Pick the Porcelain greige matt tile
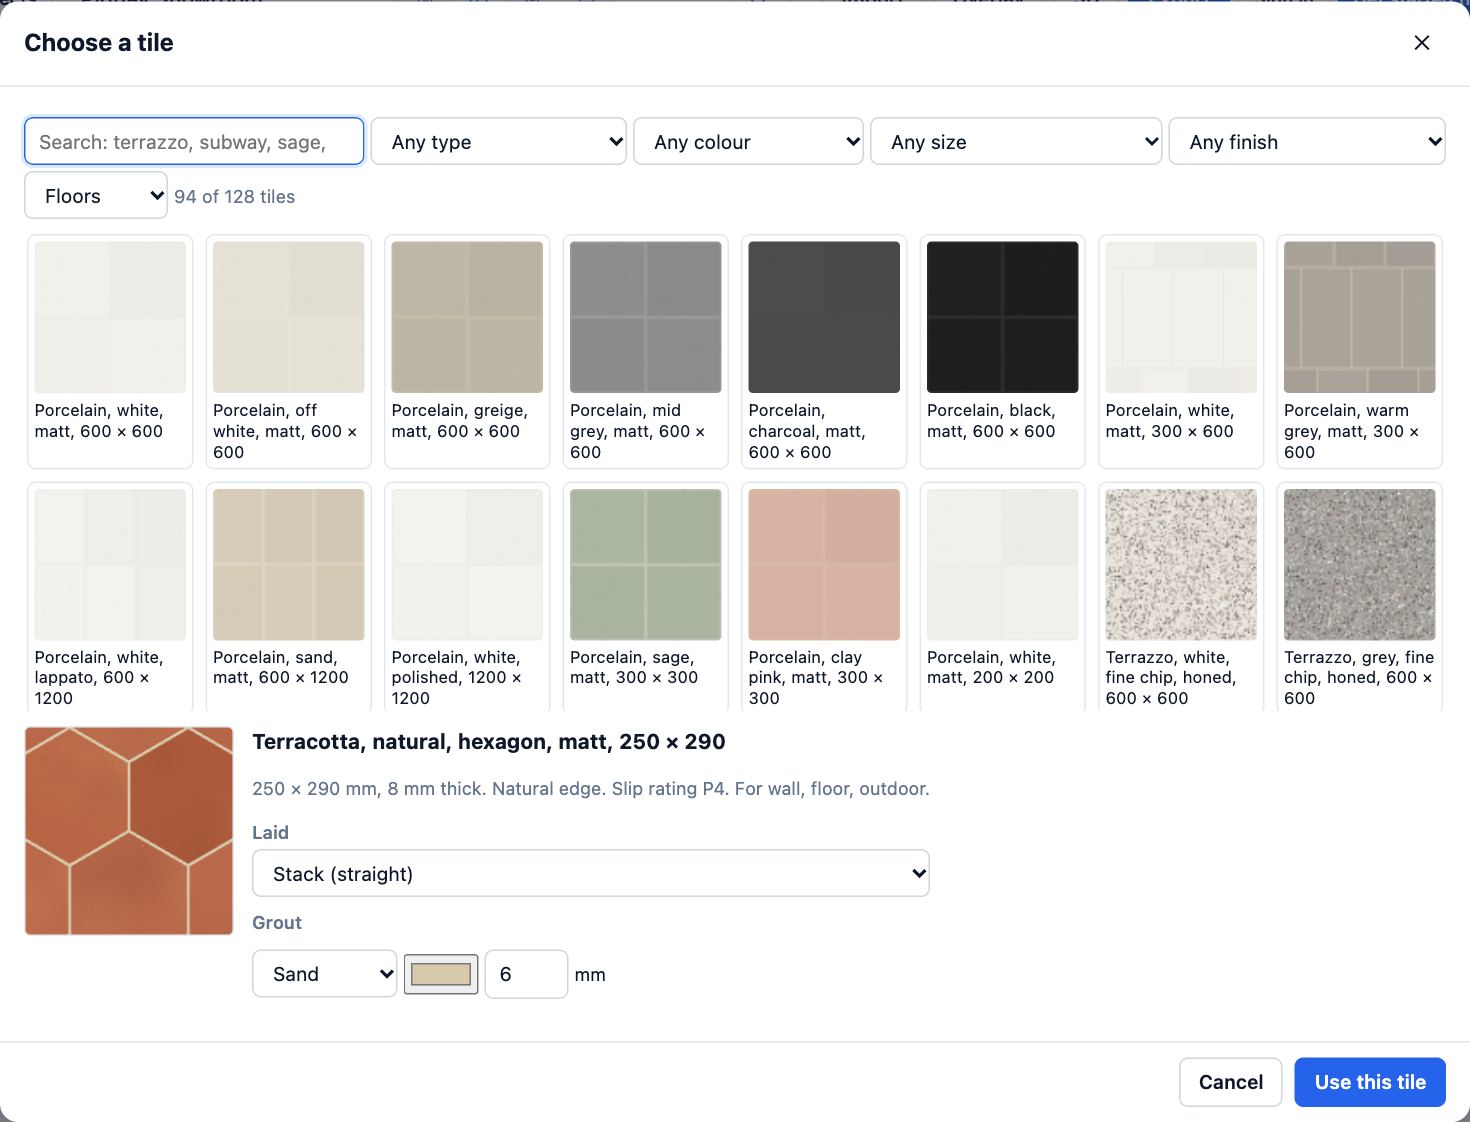 click(x=467, y=351)
